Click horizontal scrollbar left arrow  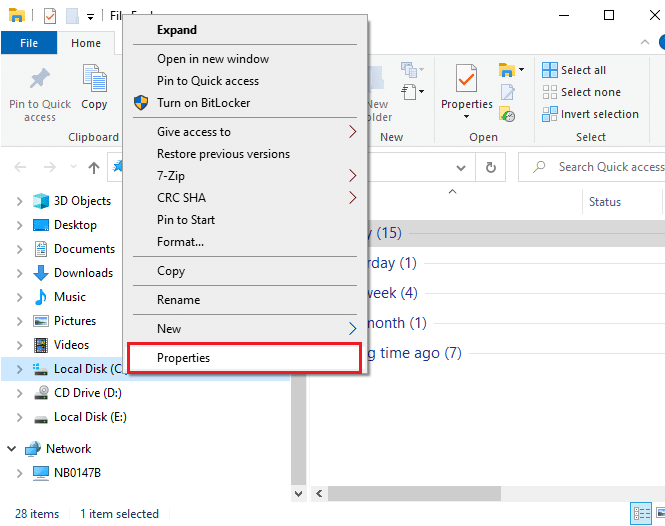[319, 494]
